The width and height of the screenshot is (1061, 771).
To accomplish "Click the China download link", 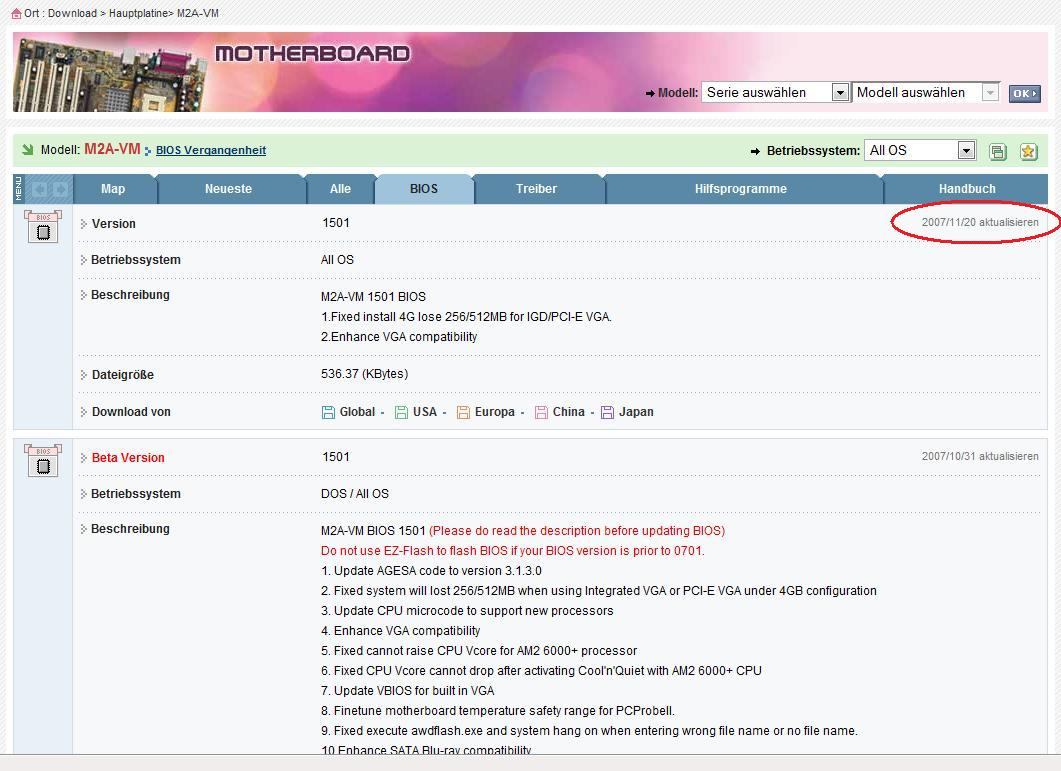I will (x=568, y=412).
